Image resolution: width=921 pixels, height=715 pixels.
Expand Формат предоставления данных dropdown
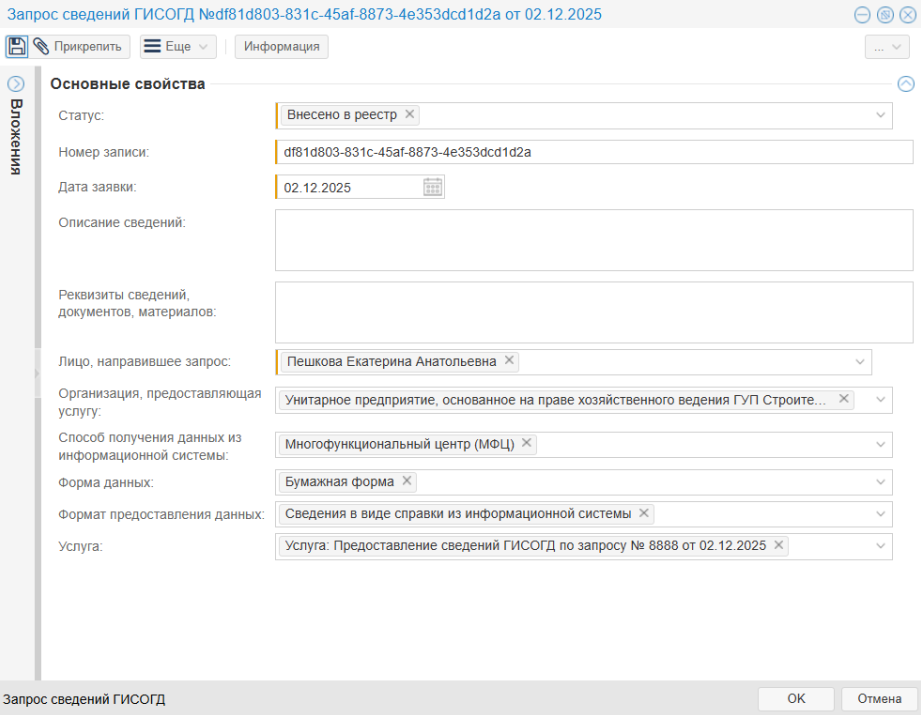coord(881,514)
